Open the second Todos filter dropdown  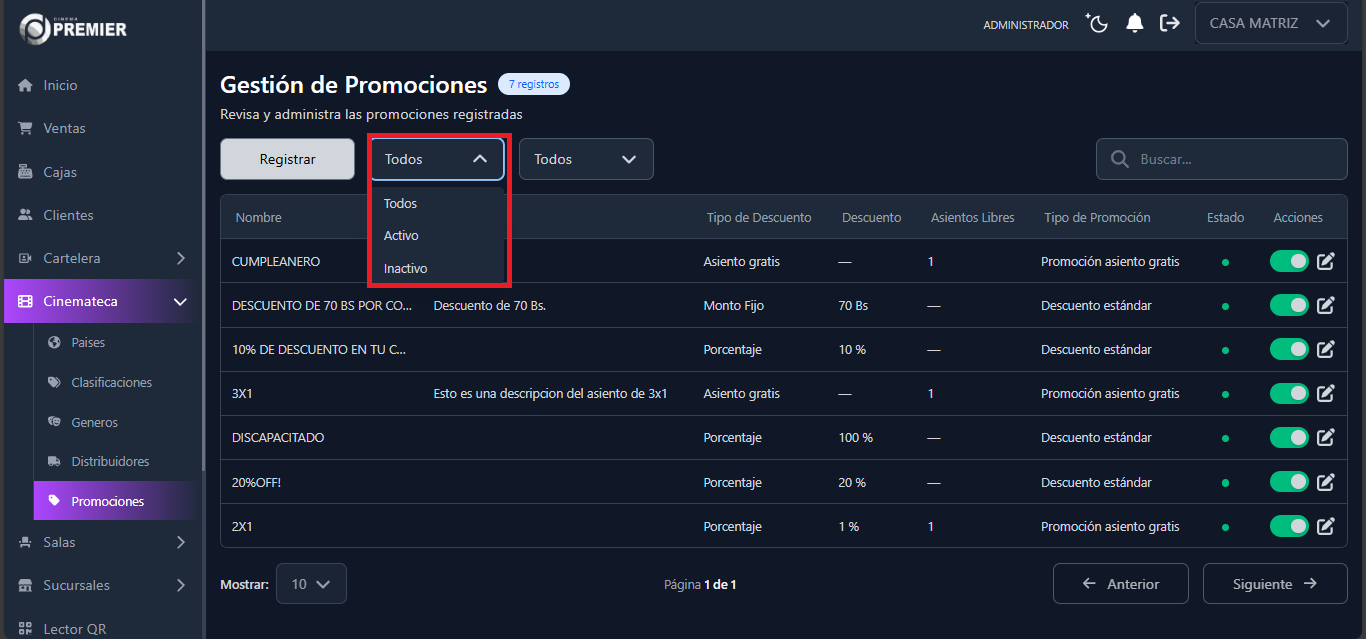pos(586,158)
